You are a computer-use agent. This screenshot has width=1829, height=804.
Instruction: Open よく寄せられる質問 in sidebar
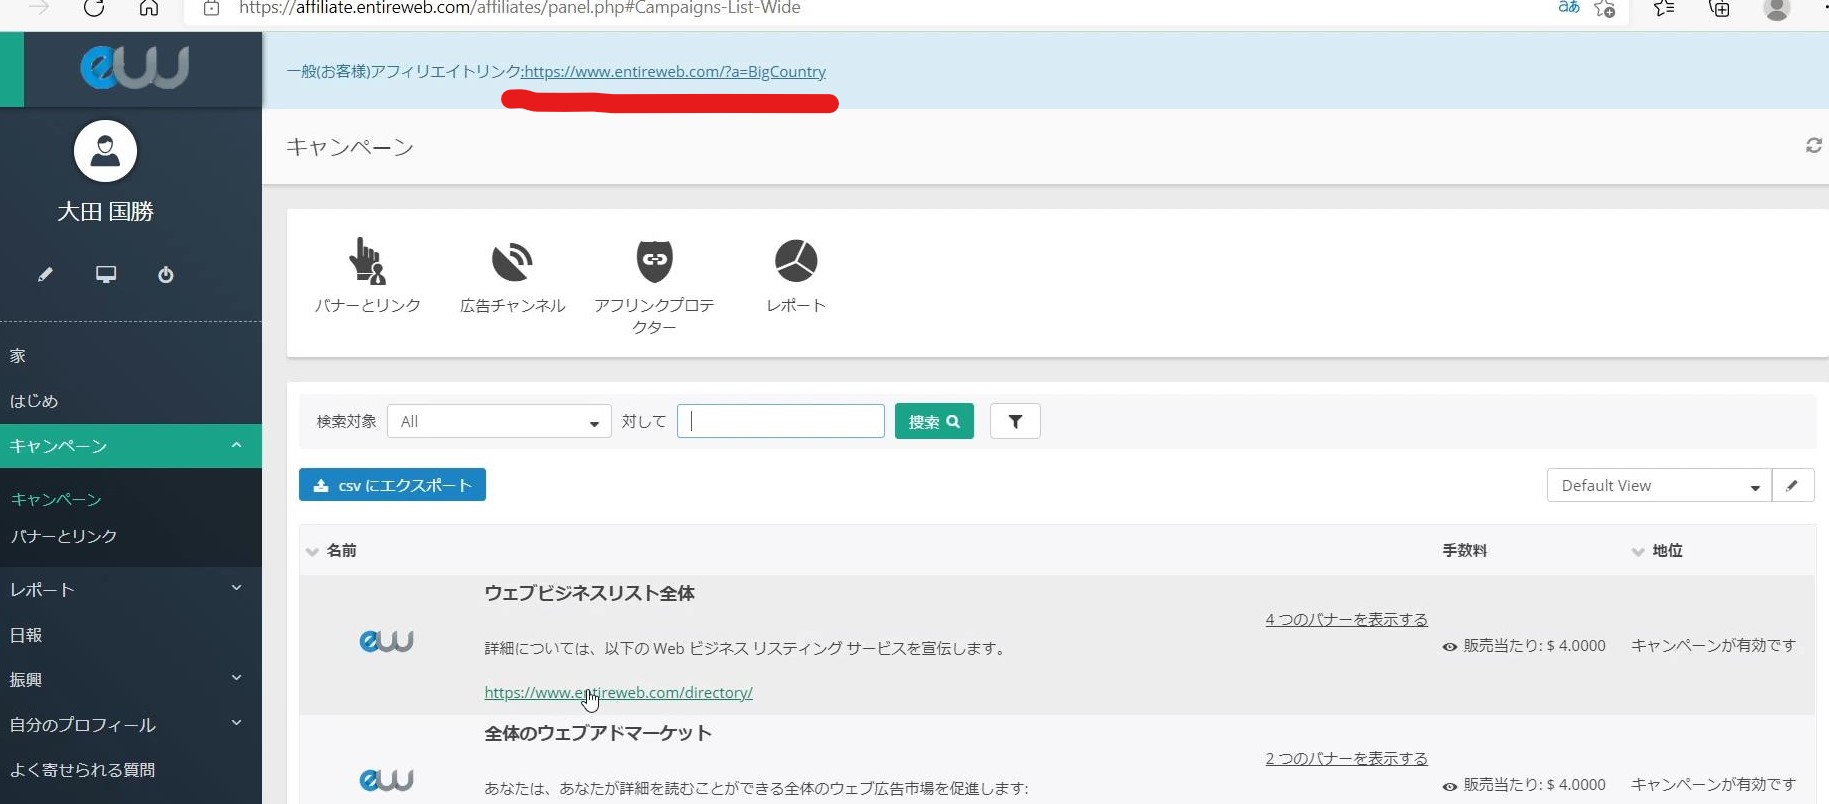point(82,769)
